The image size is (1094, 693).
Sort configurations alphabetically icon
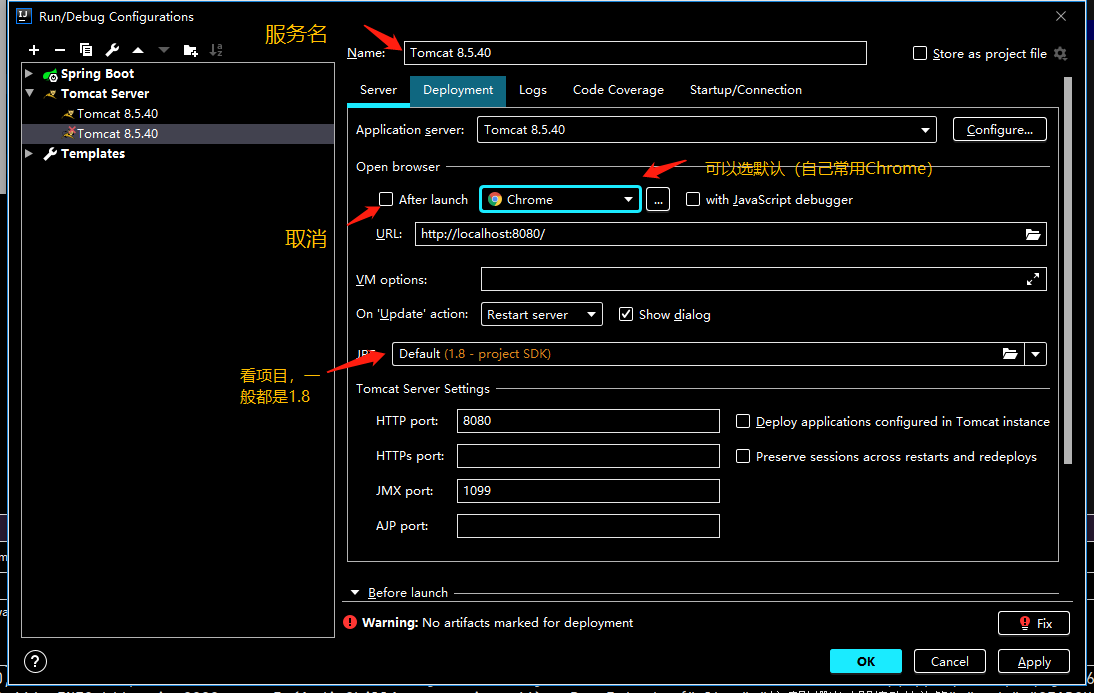216,50
